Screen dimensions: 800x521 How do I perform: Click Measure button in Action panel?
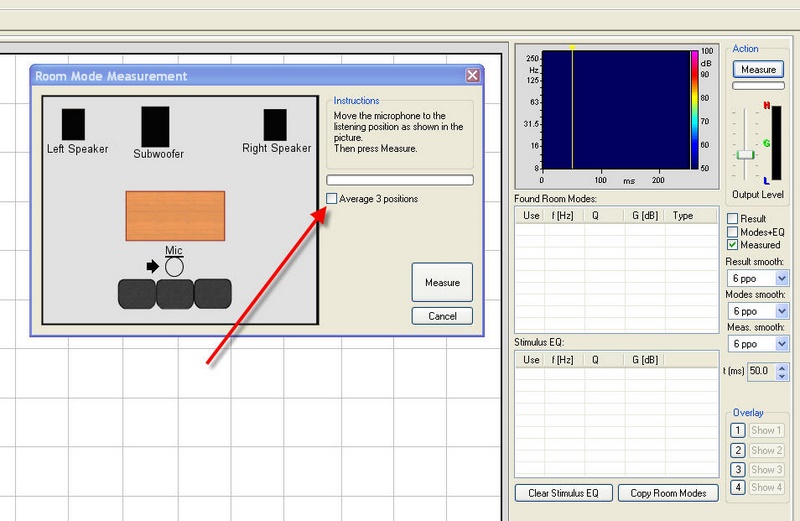coord(759,69)
